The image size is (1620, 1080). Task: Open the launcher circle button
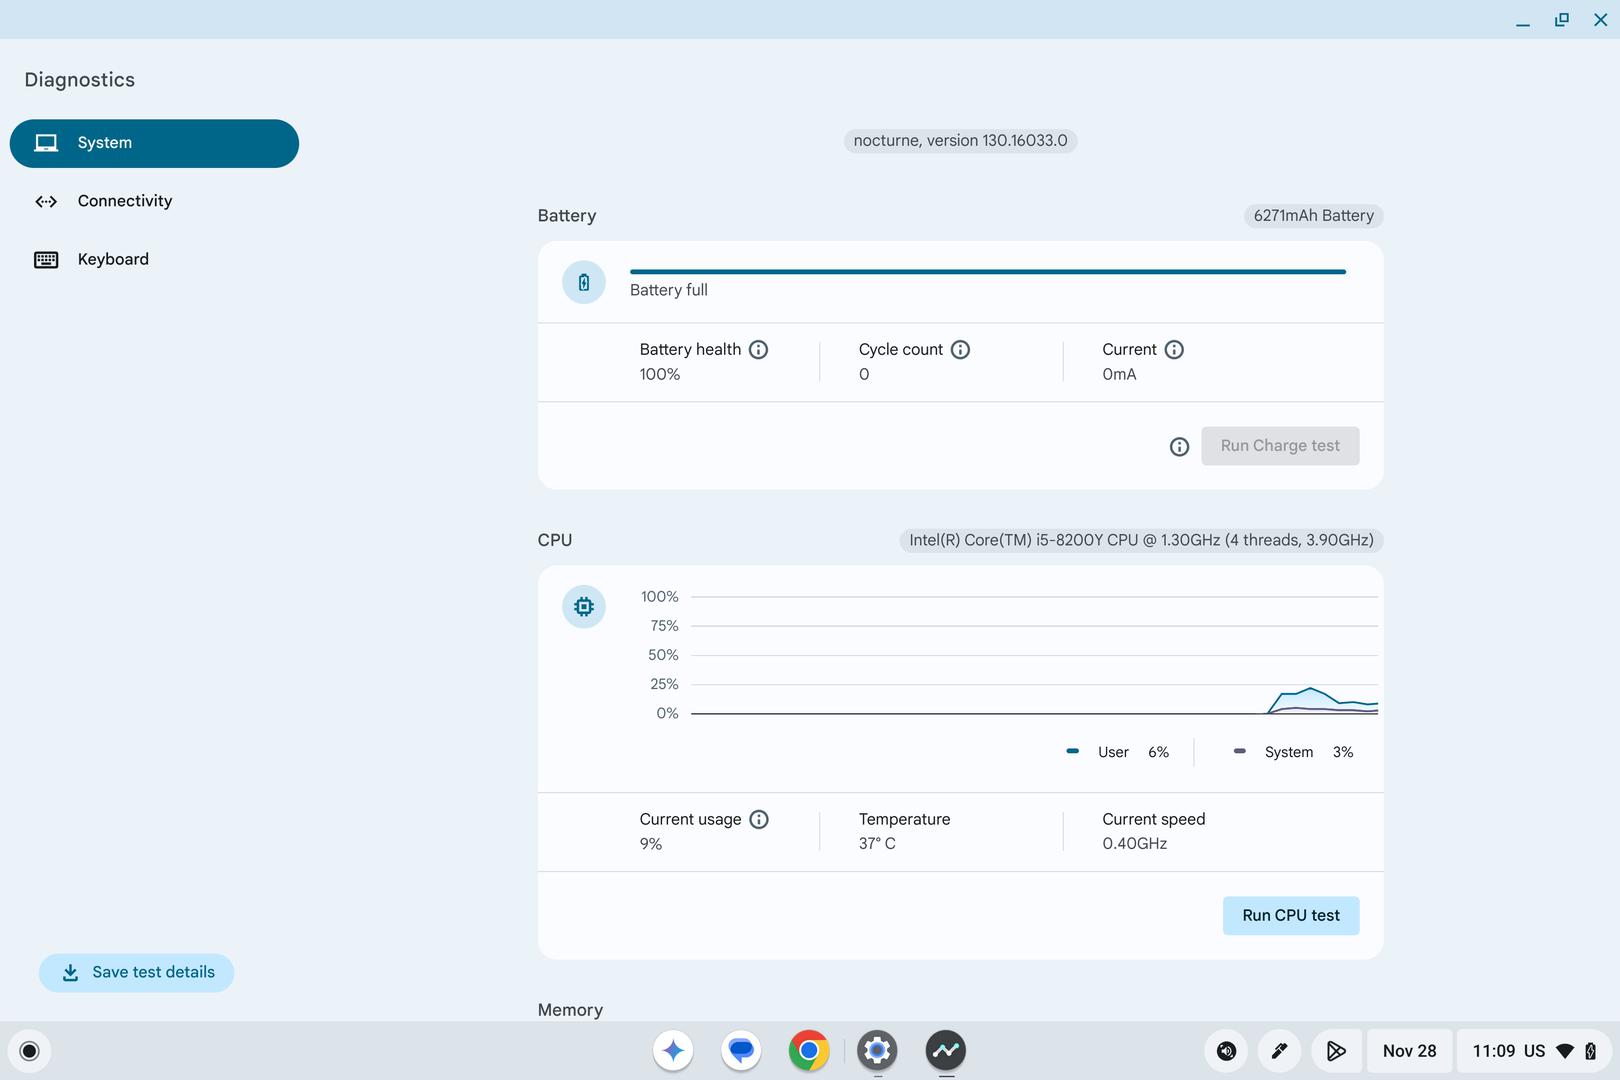pos(29,1051)
